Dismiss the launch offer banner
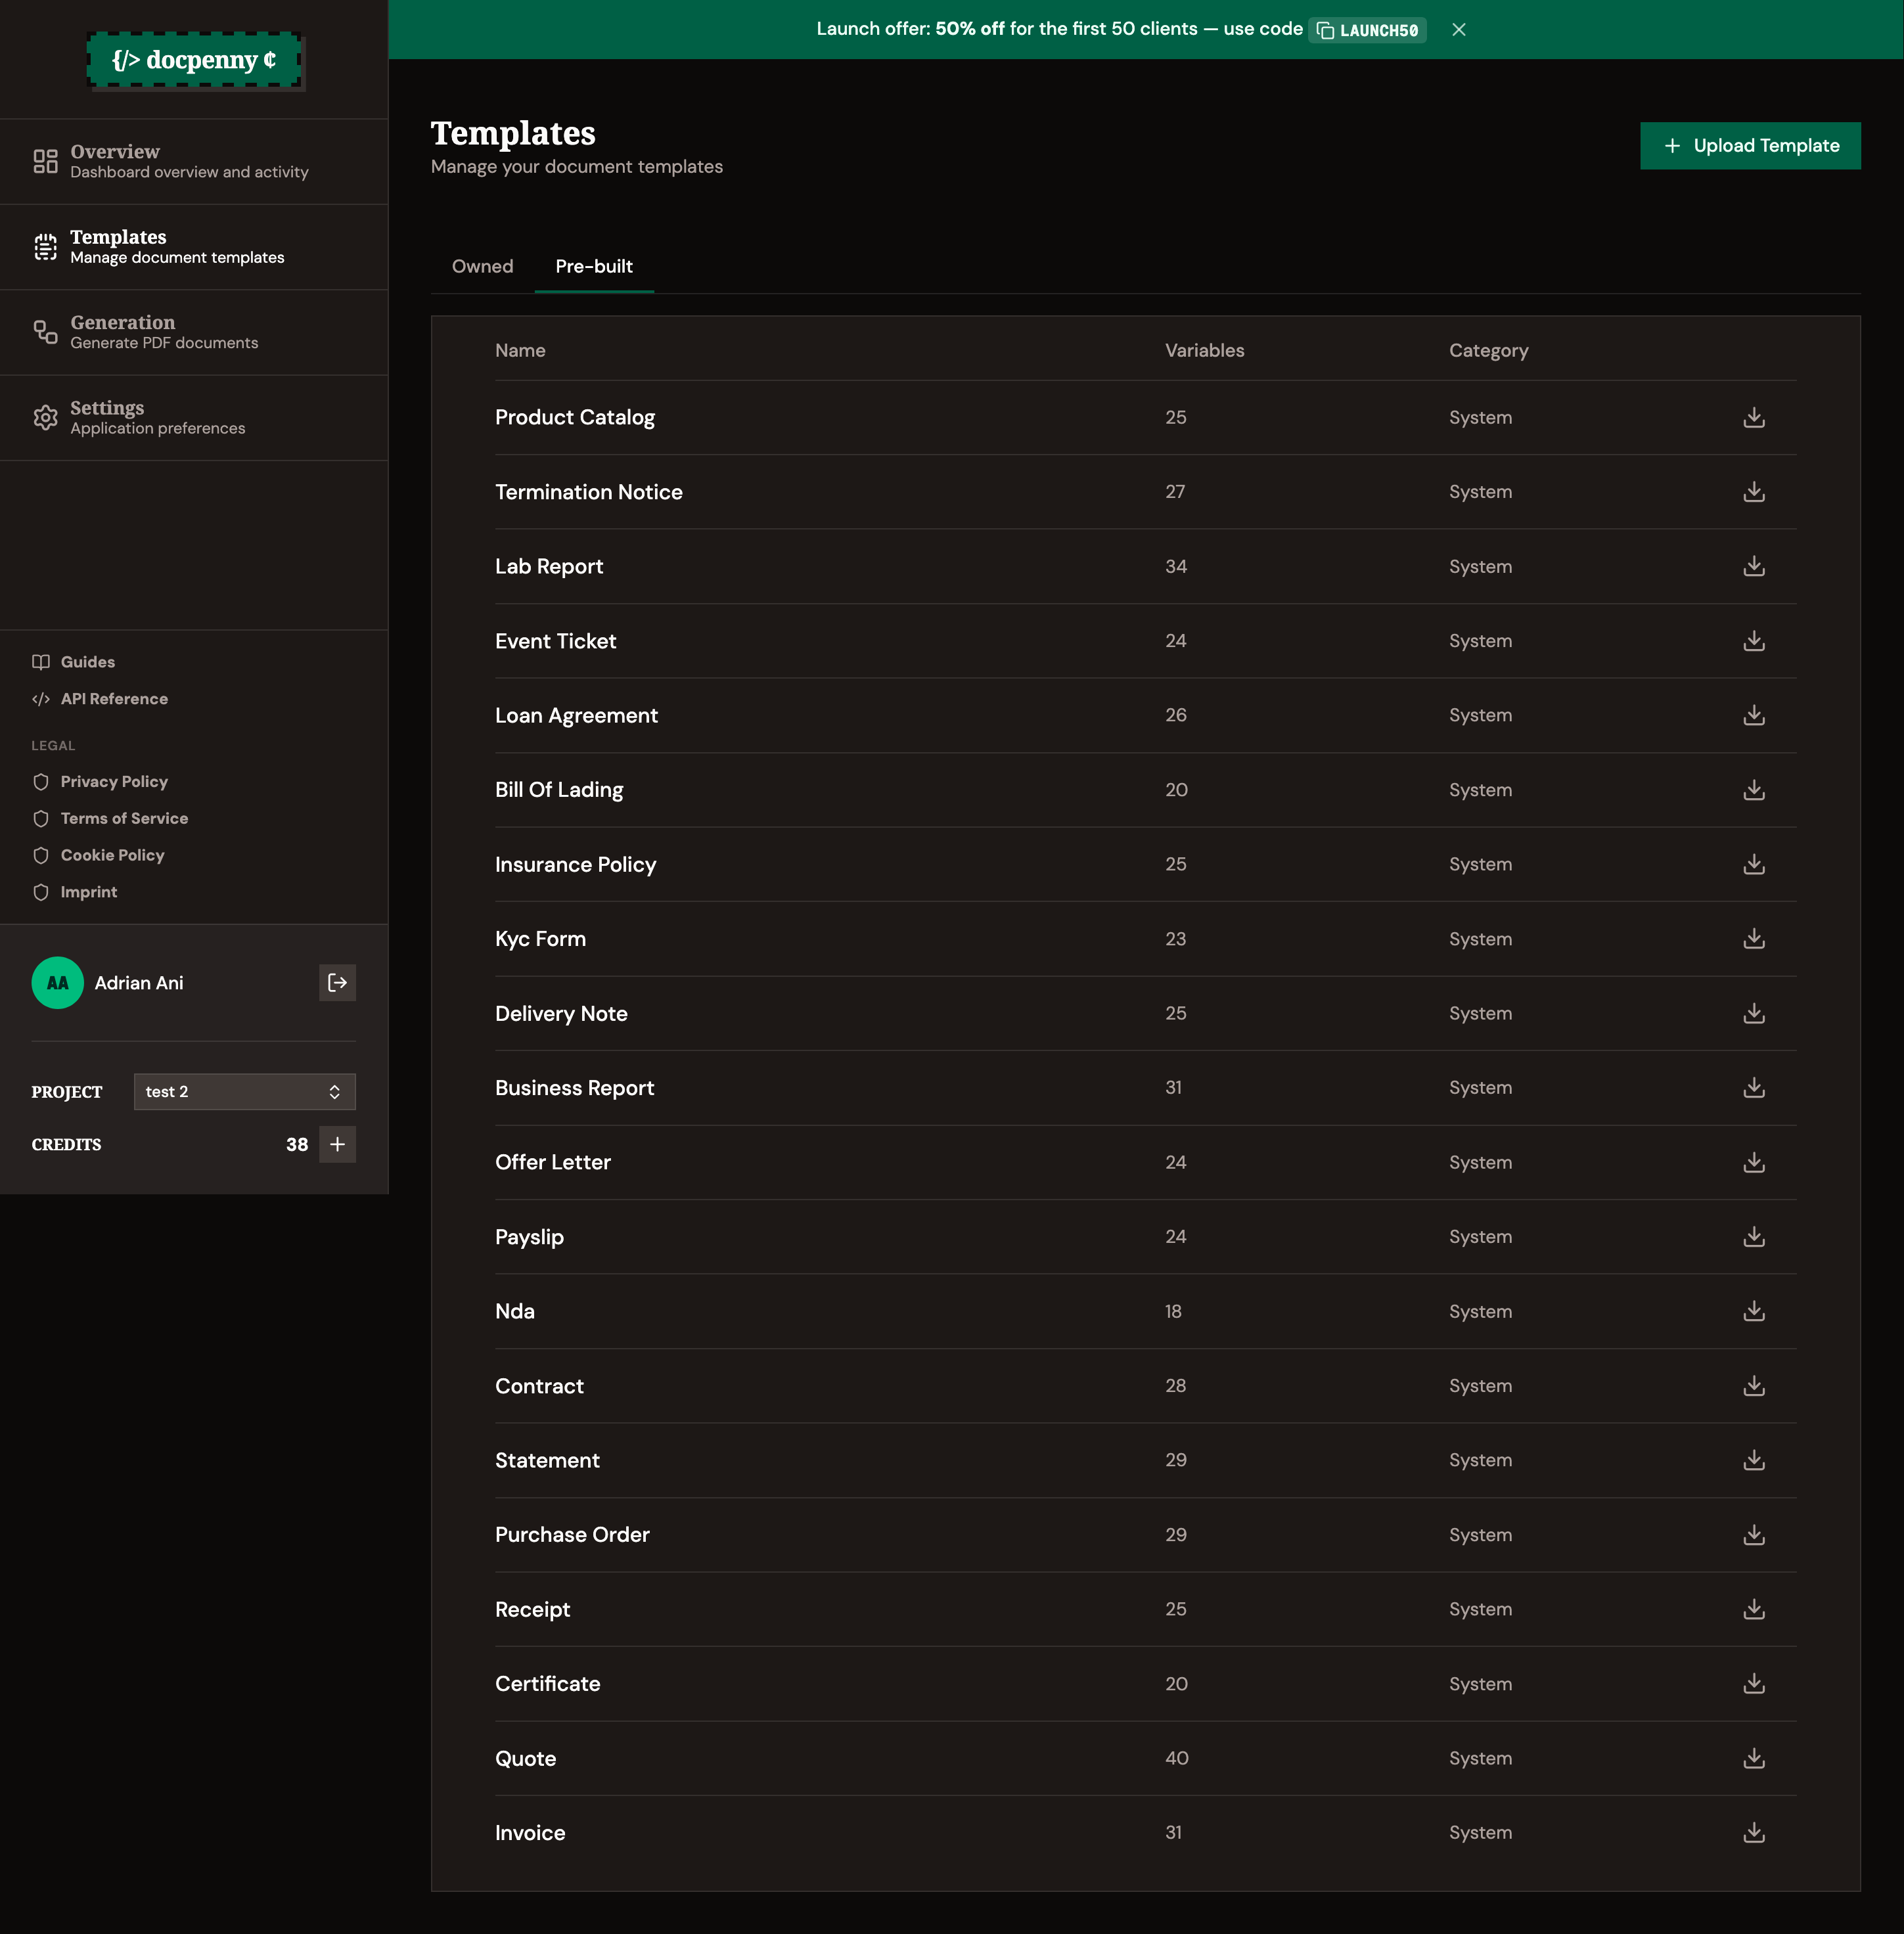Image resolution: width=1904 pixels, height=1934 pixels. click(x=1458, y=30)
